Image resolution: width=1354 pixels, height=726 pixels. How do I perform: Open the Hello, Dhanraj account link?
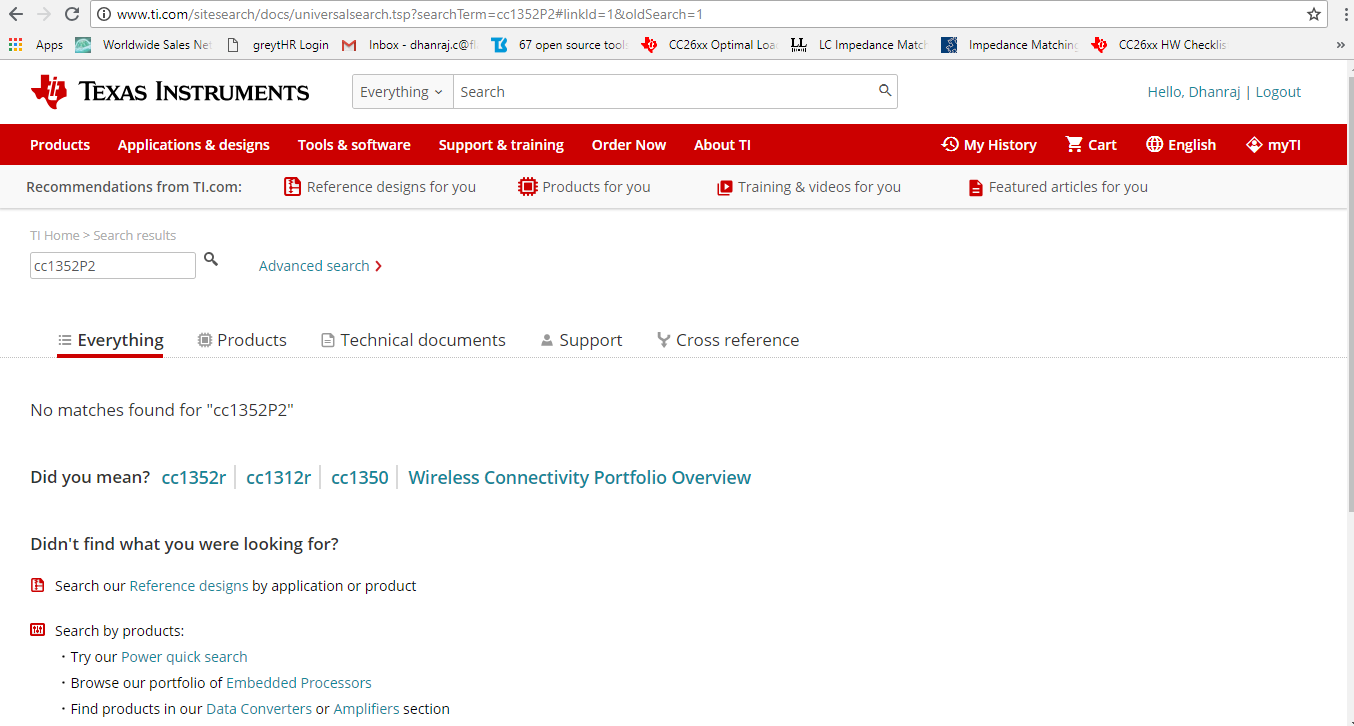pyautogui.click(x=1194, y=92)
